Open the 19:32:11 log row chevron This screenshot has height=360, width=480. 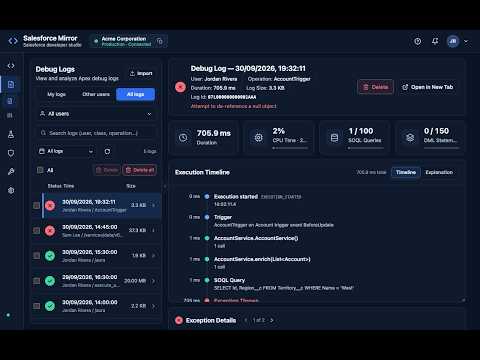pyautogui.click(x=153, y=205)
